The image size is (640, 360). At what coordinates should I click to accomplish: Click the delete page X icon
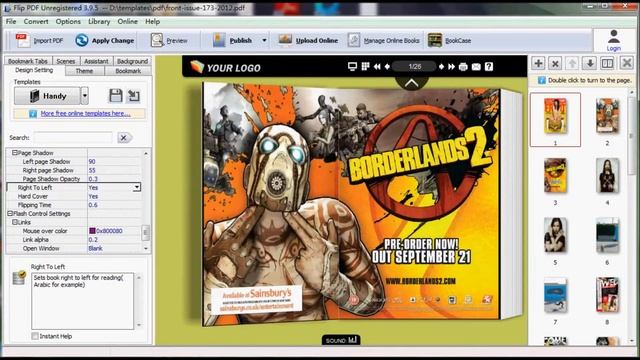[555, 63]
